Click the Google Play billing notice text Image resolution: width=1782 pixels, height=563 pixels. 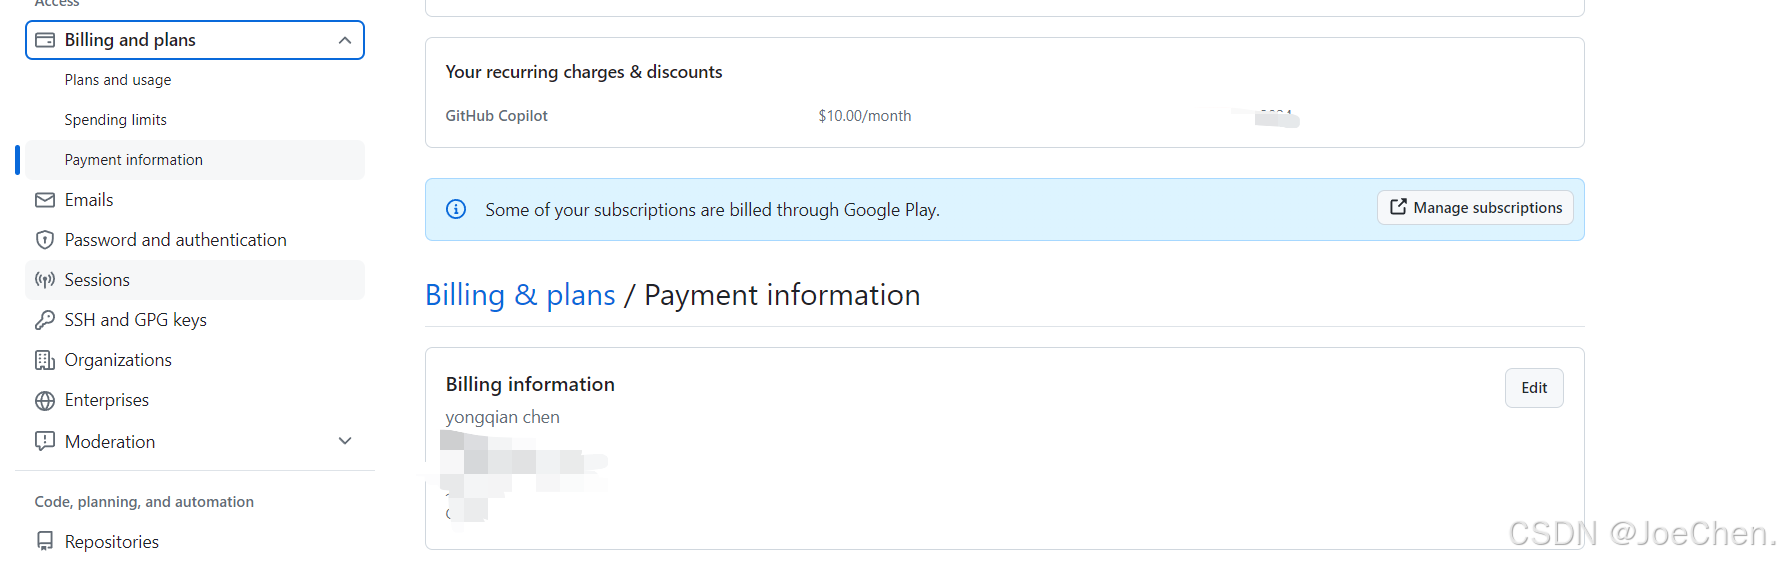[x=712, y=210]
